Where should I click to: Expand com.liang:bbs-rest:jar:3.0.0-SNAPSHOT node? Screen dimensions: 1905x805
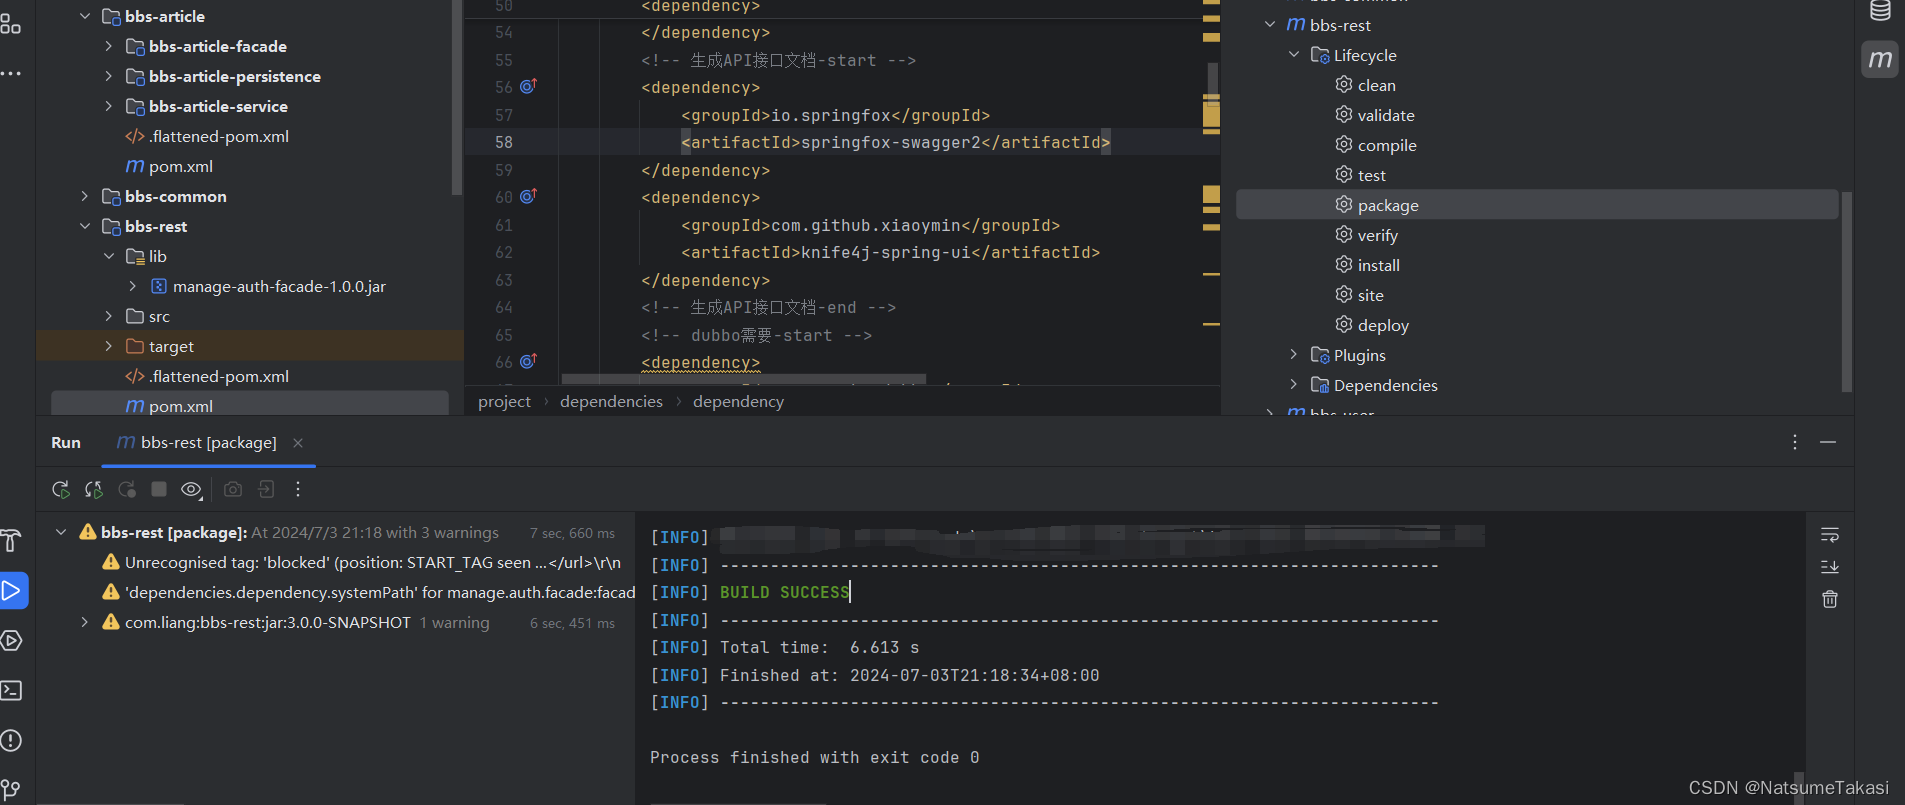coord(85,622)
